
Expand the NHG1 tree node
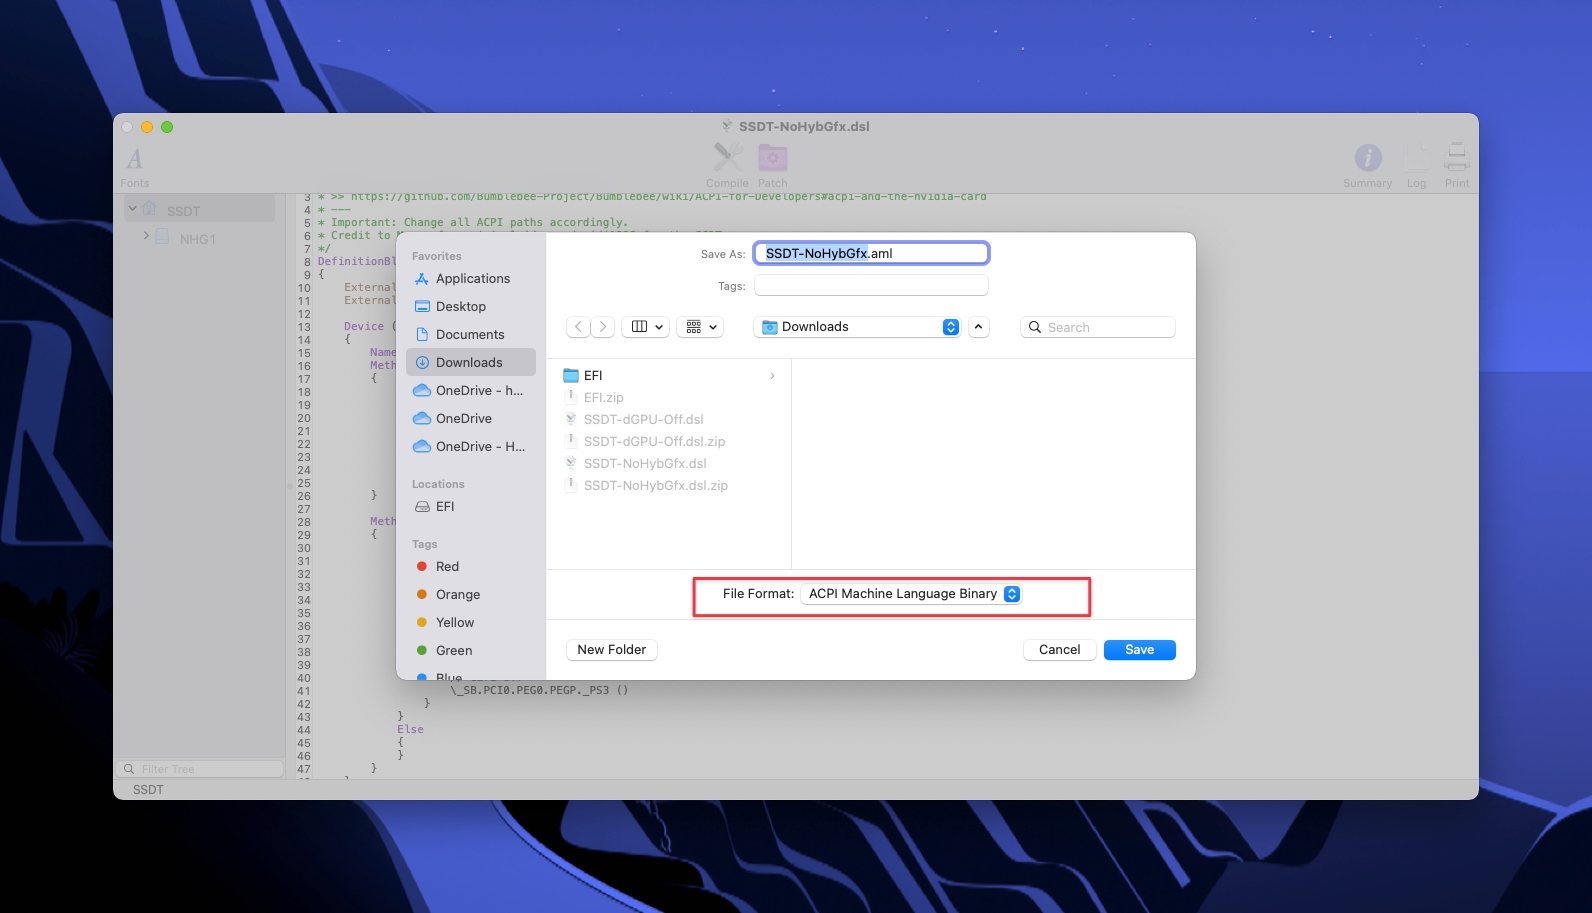pyautogui.click(x=146, y=237)
